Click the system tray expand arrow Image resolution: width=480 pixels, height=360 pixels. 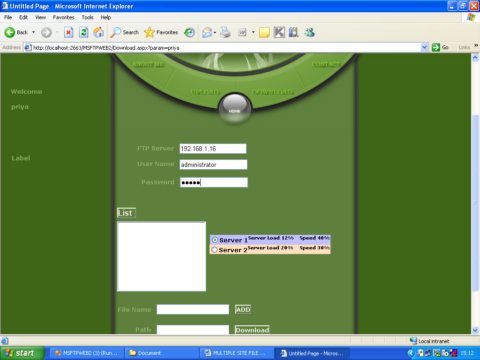(x=411, y=353)
